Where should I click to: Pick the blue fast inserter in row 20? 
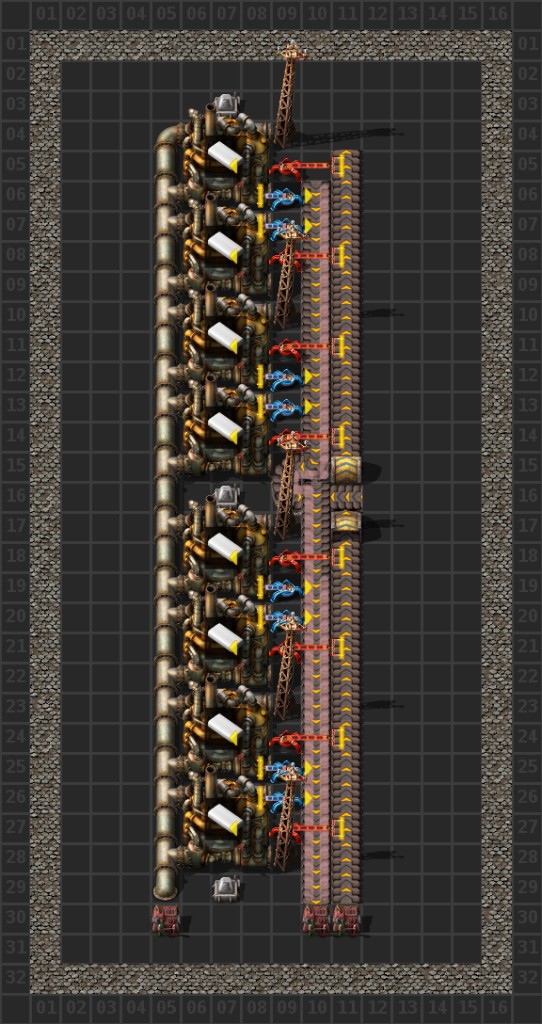pyautogui.click(x=285, y=618)
